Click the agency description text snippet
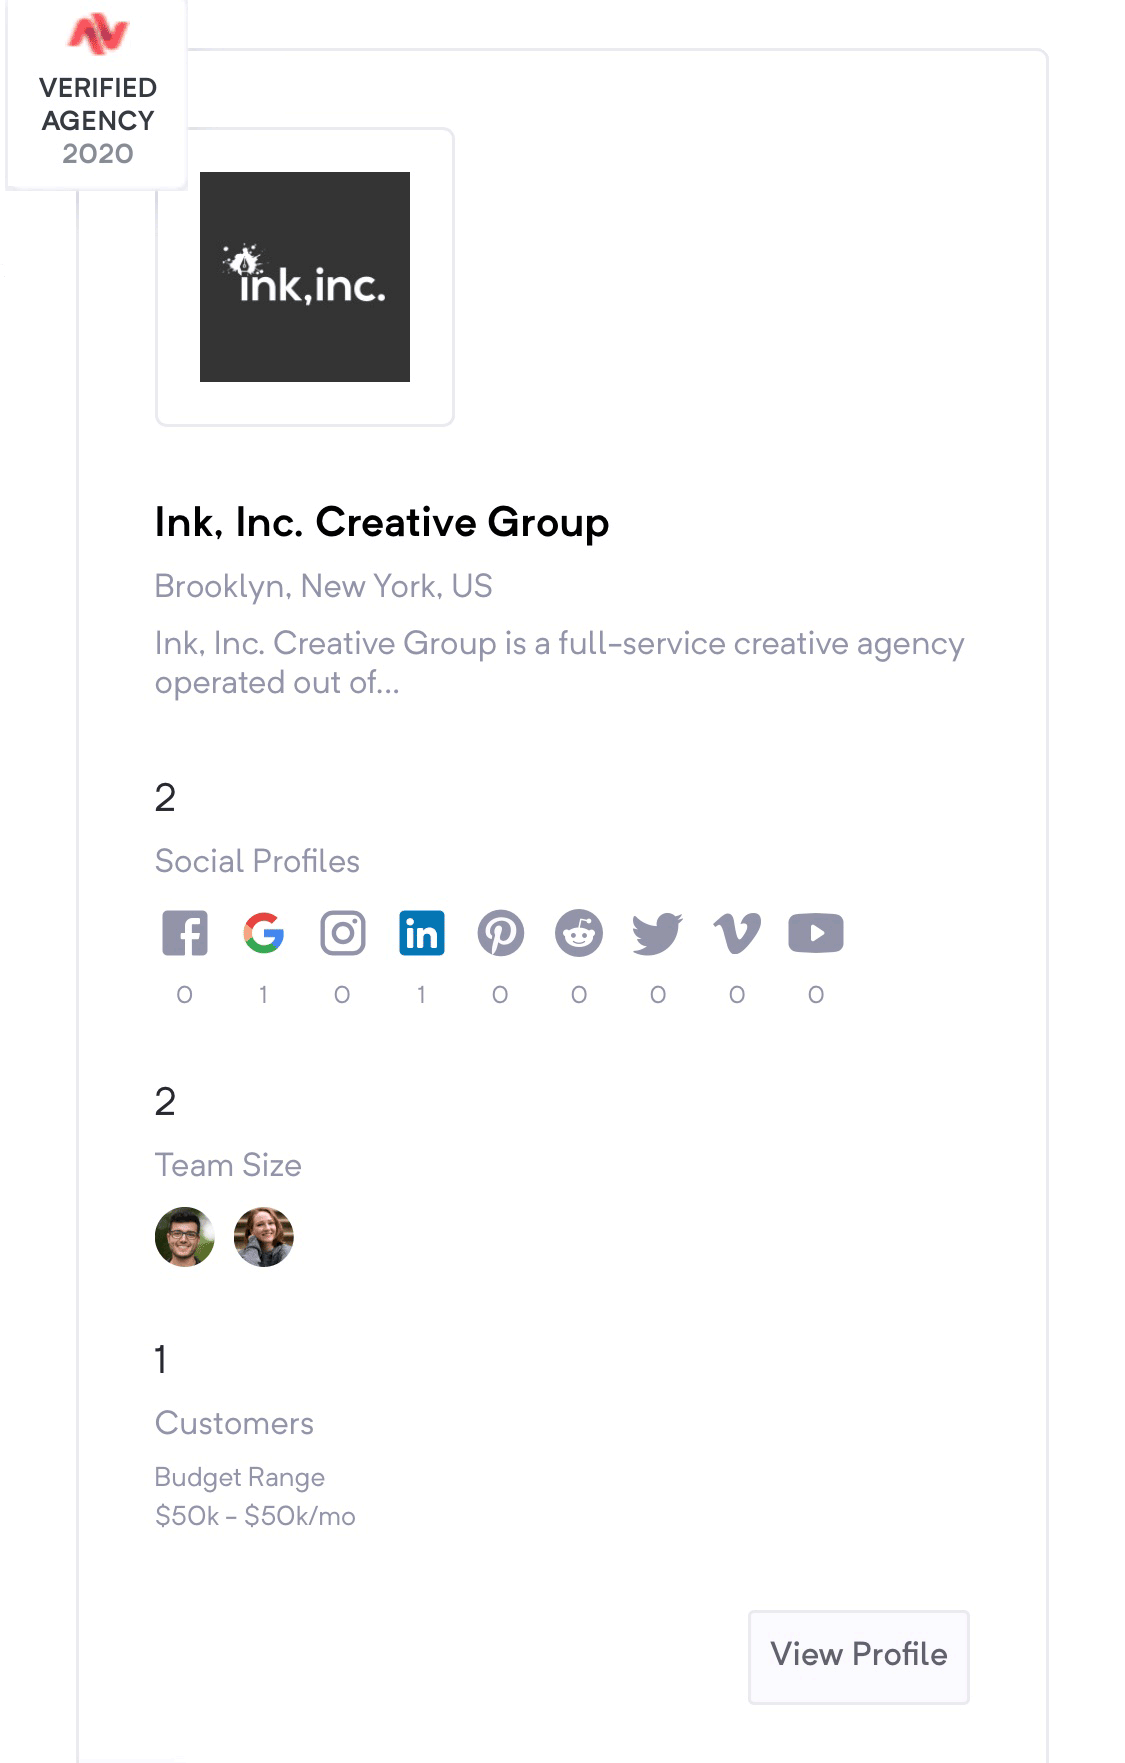 pyautogui.click(x=560, y=663)
